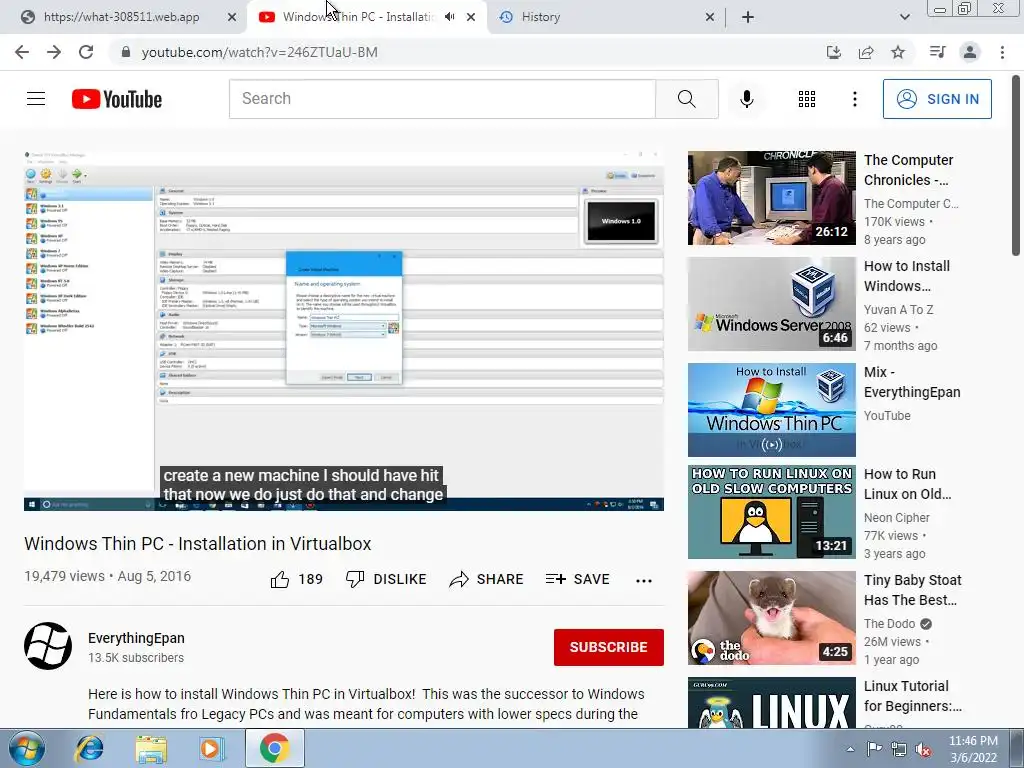Screen dimensions: 1024x768
Task: Go to YouTube home via the logo
Action: 117,99
